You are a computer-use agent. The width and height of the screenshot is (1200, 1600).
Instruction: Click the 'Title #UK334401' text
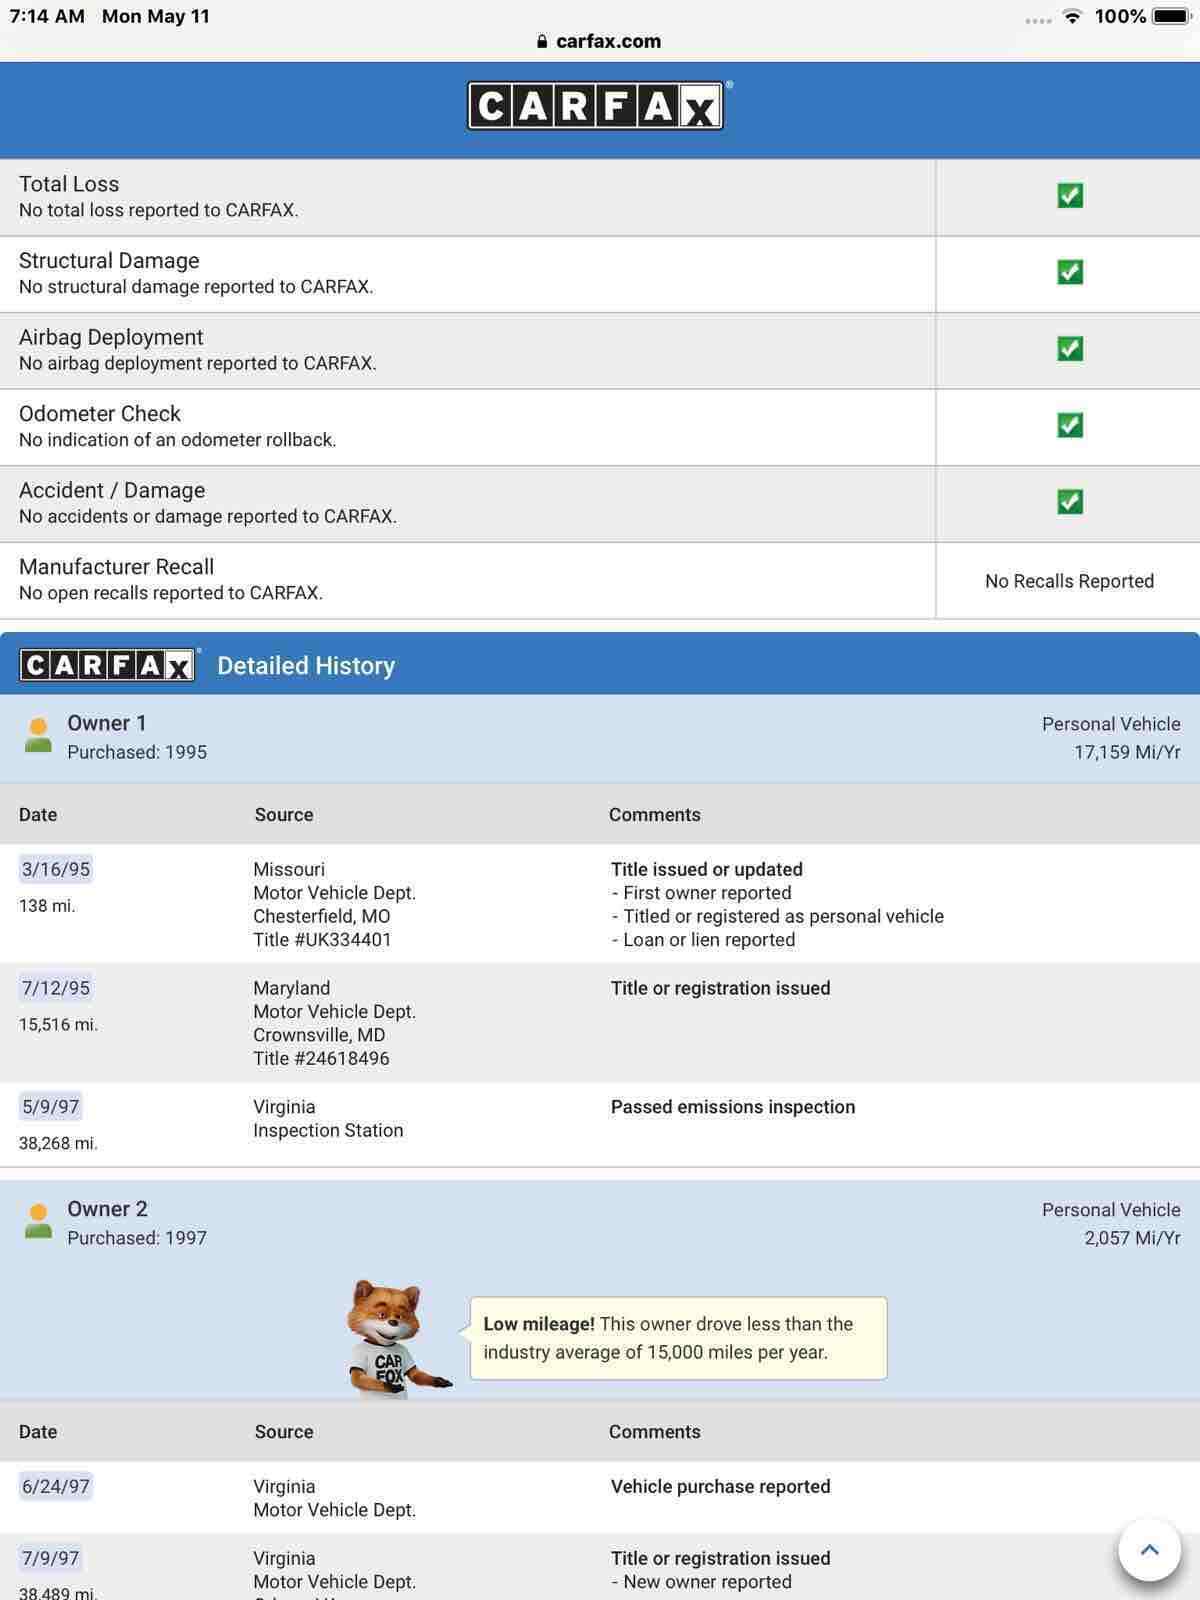click(322, 940)
